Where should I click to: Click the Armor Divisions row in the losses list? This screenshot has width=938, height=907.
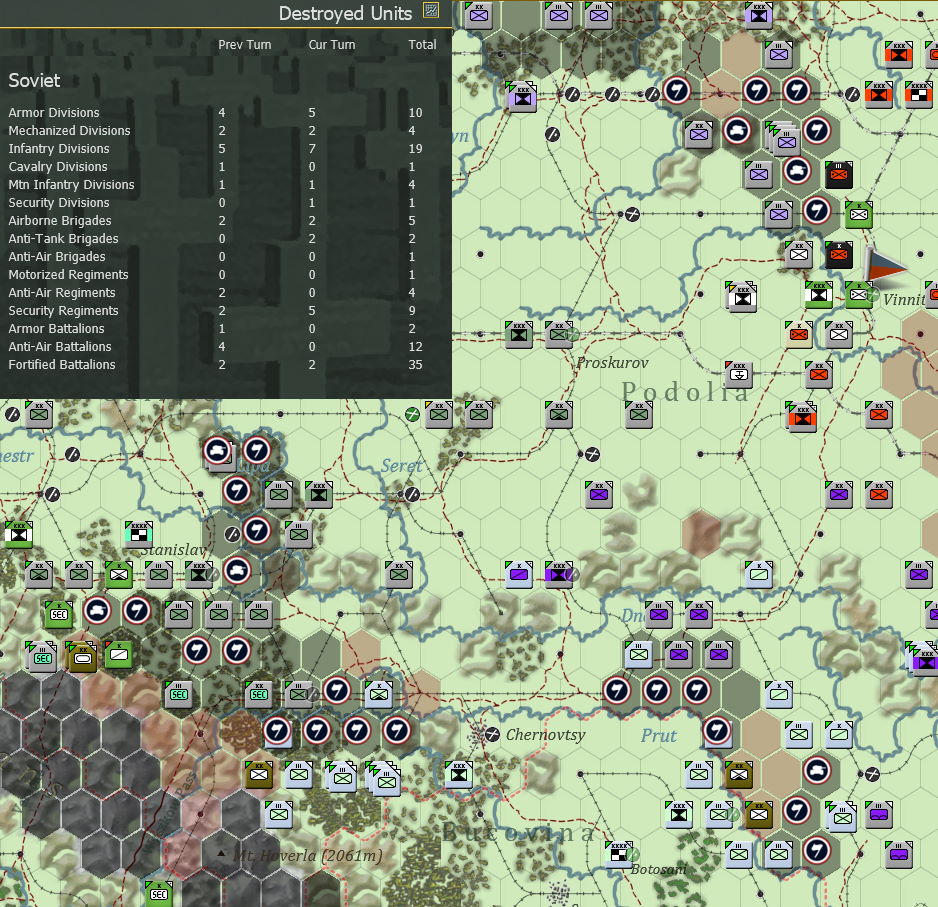pos(54,113)
